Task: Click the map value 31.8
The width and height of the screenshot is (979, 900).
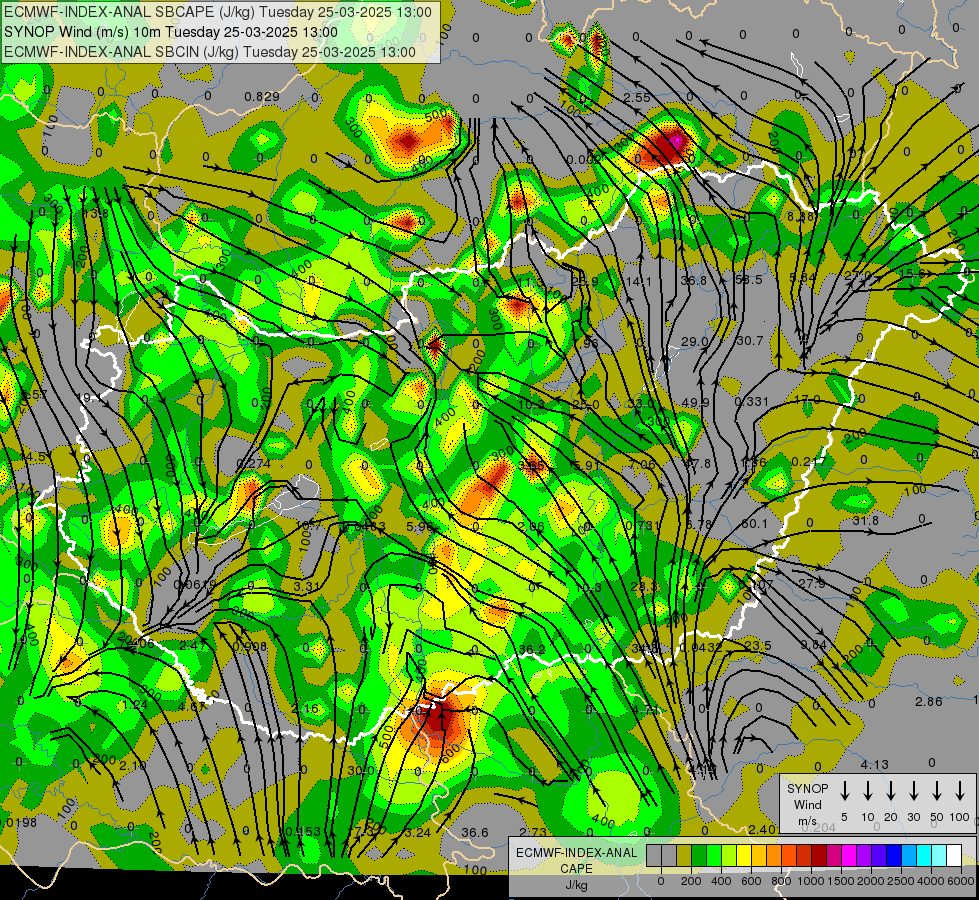Action: 865,520
